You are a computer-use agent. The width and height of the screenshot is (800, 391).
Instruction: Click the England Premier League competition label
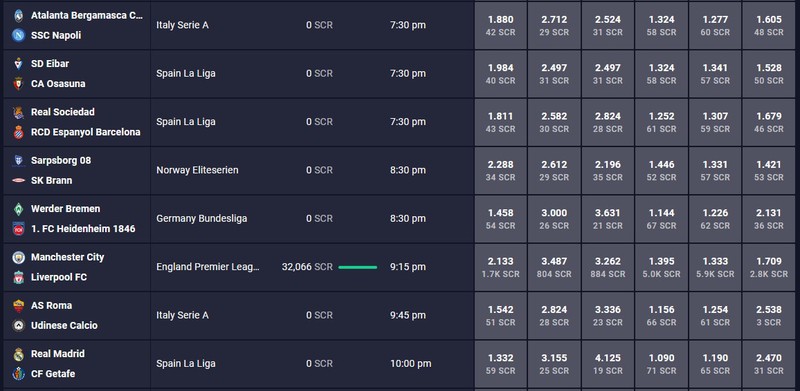click(208, 267)
